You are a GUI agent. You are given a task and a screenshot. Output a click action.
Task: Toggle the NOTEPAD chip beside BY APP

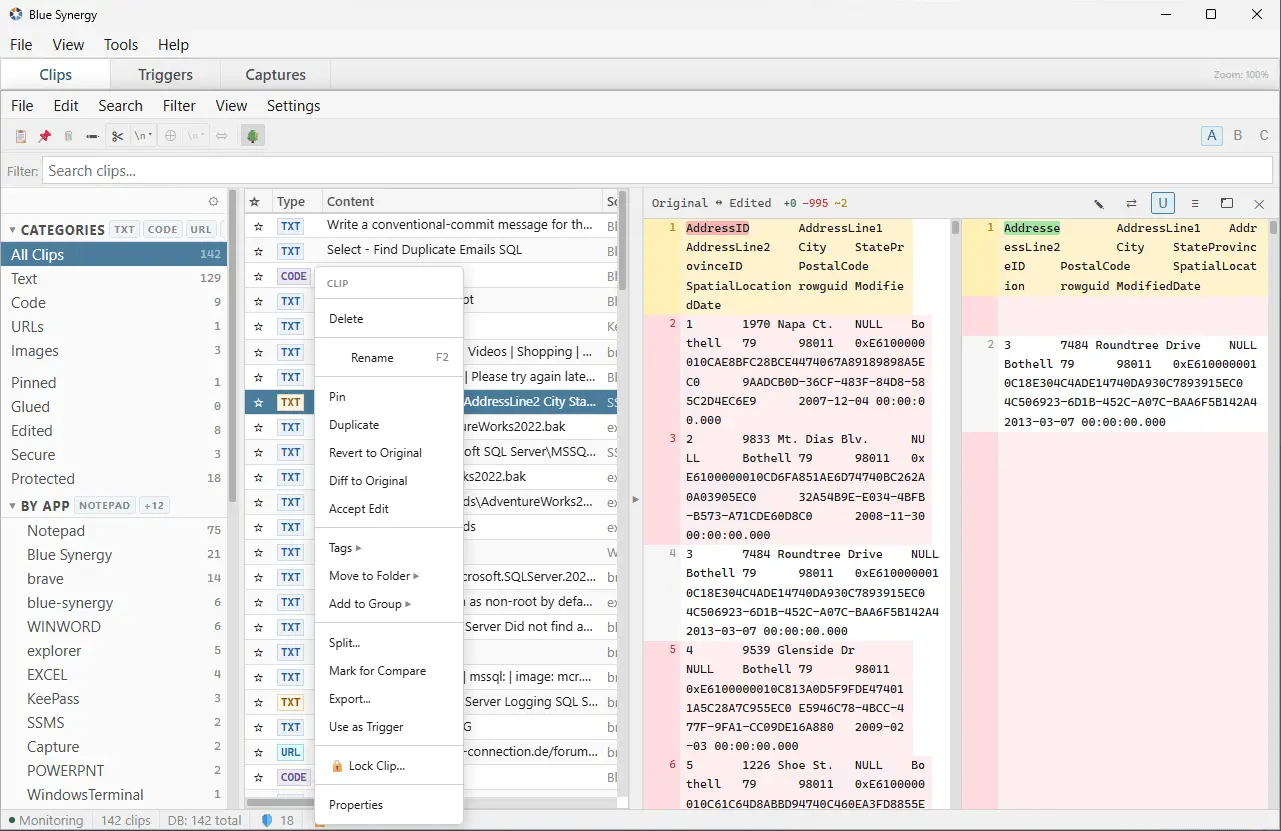[105, 505]
